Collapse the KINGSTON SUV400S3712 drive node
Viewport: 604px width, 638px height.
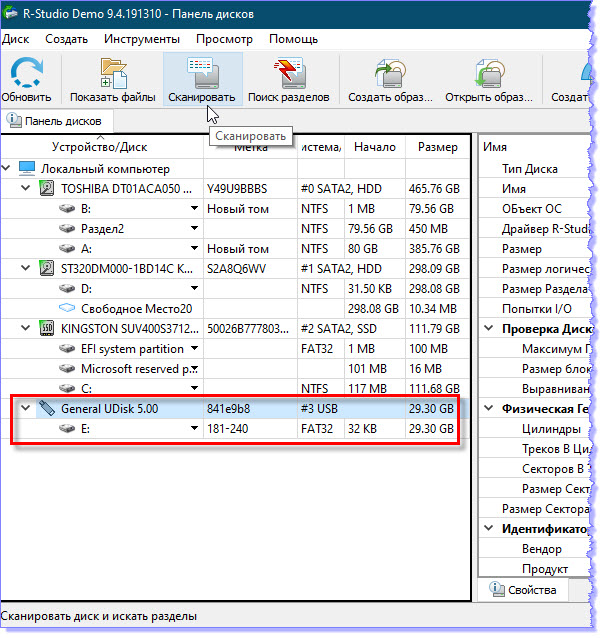pos(26,329)
